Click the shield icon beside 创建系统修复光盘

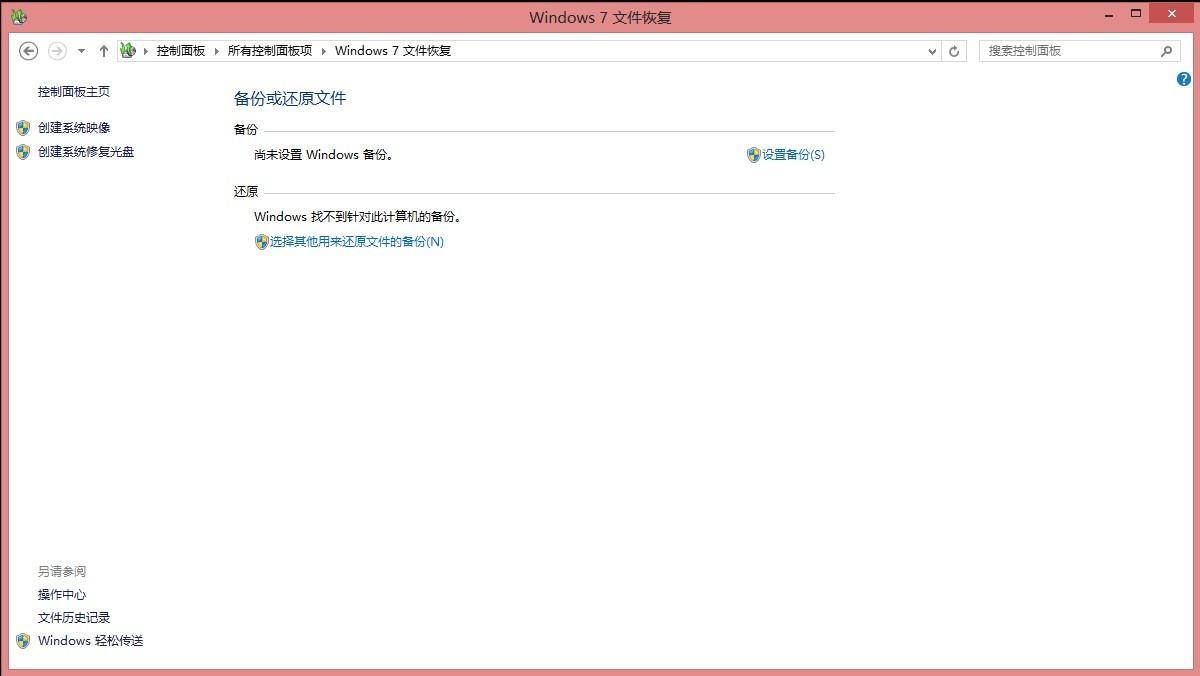[23, 152]
